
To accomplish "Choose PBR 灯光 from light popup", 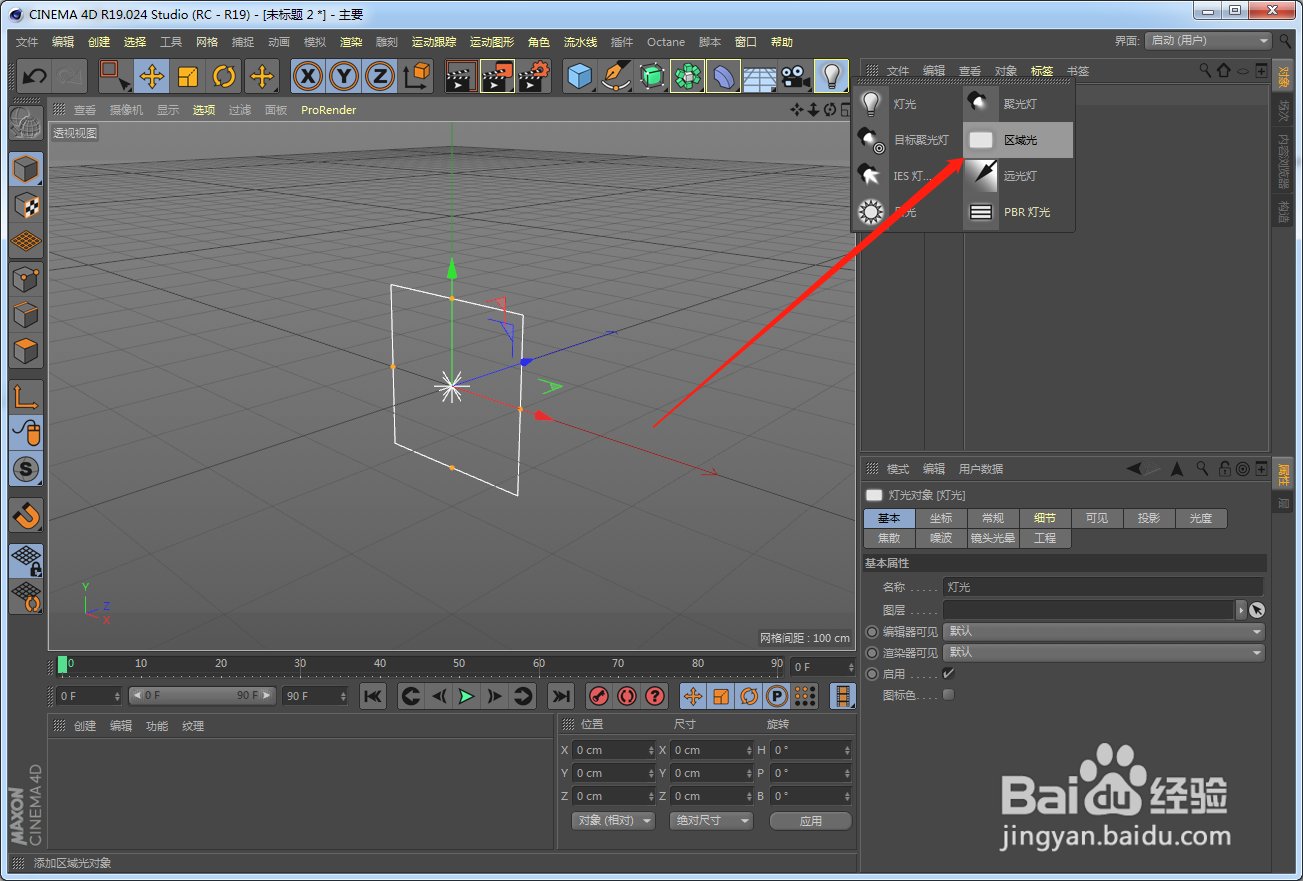I will coord(1018,212).
